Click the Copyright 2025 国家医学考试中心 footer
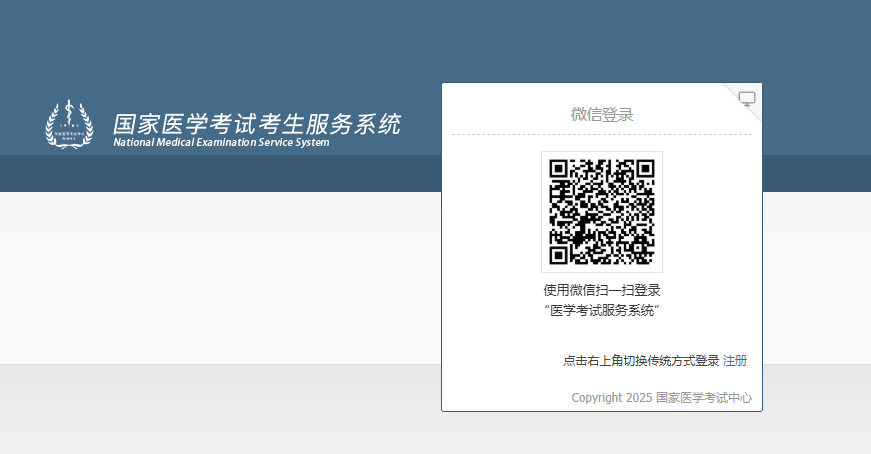This screenshot has width=871, height=454. click(662, 397)
